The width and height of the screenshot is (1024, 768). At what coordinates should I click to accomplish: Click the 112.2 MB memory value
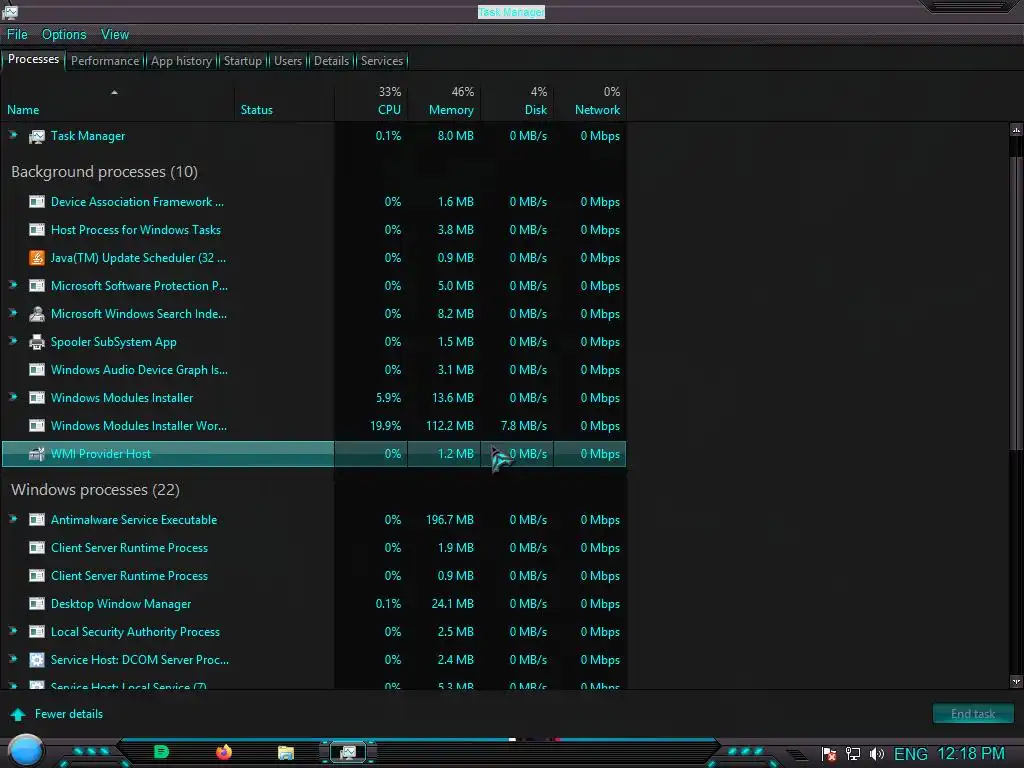pyautogui.click(x=449, y=426)
